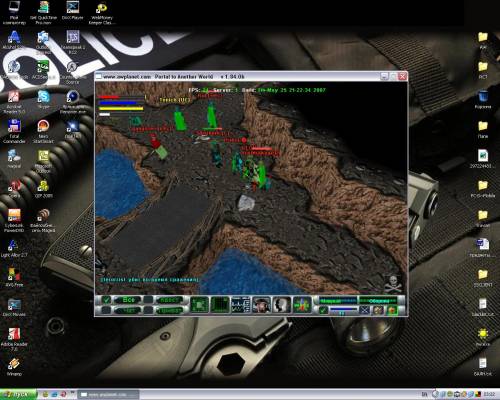Toggle the empty checkbox below the Все checkmark
This screenshot has width=500, height=400.
(x=106, y=310)
